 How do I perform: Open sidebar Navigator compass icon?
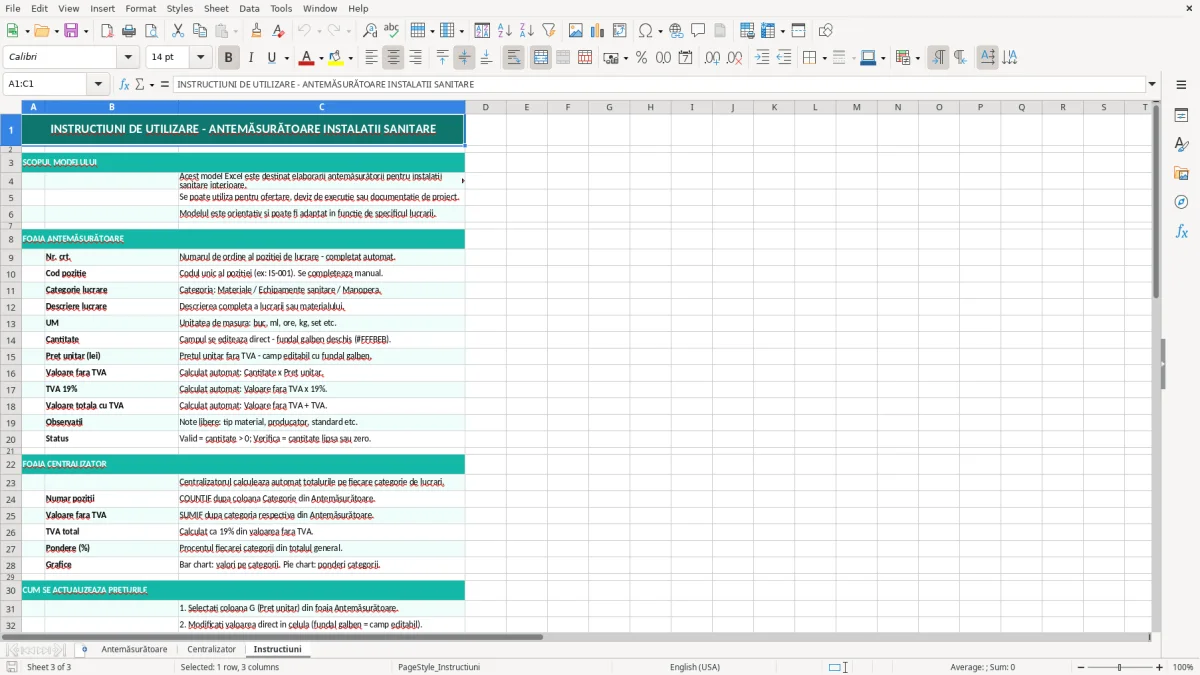(x=1181, y=202)
